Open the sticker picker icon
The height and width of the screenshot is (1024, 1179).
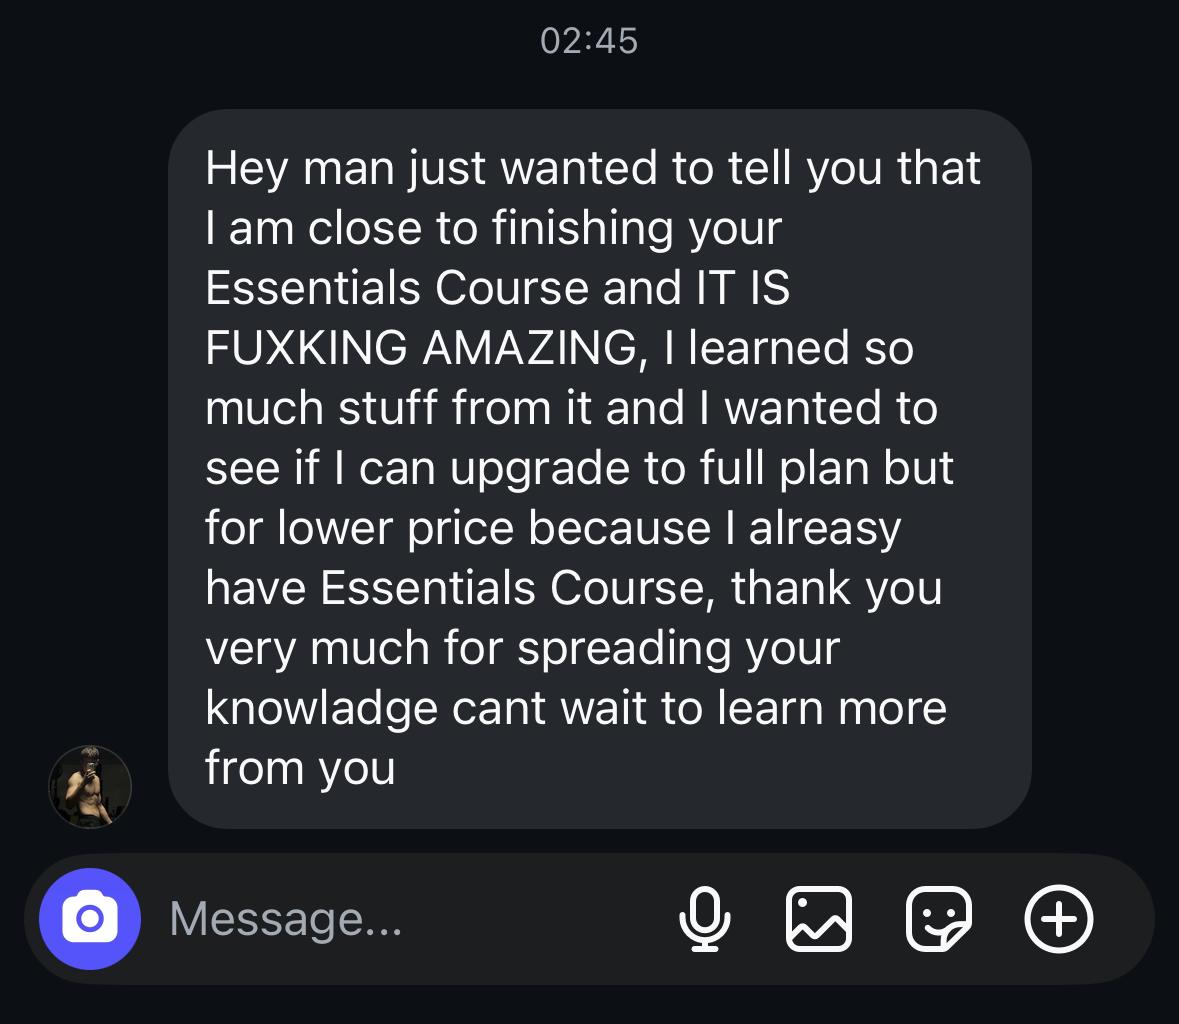(938, 919)
